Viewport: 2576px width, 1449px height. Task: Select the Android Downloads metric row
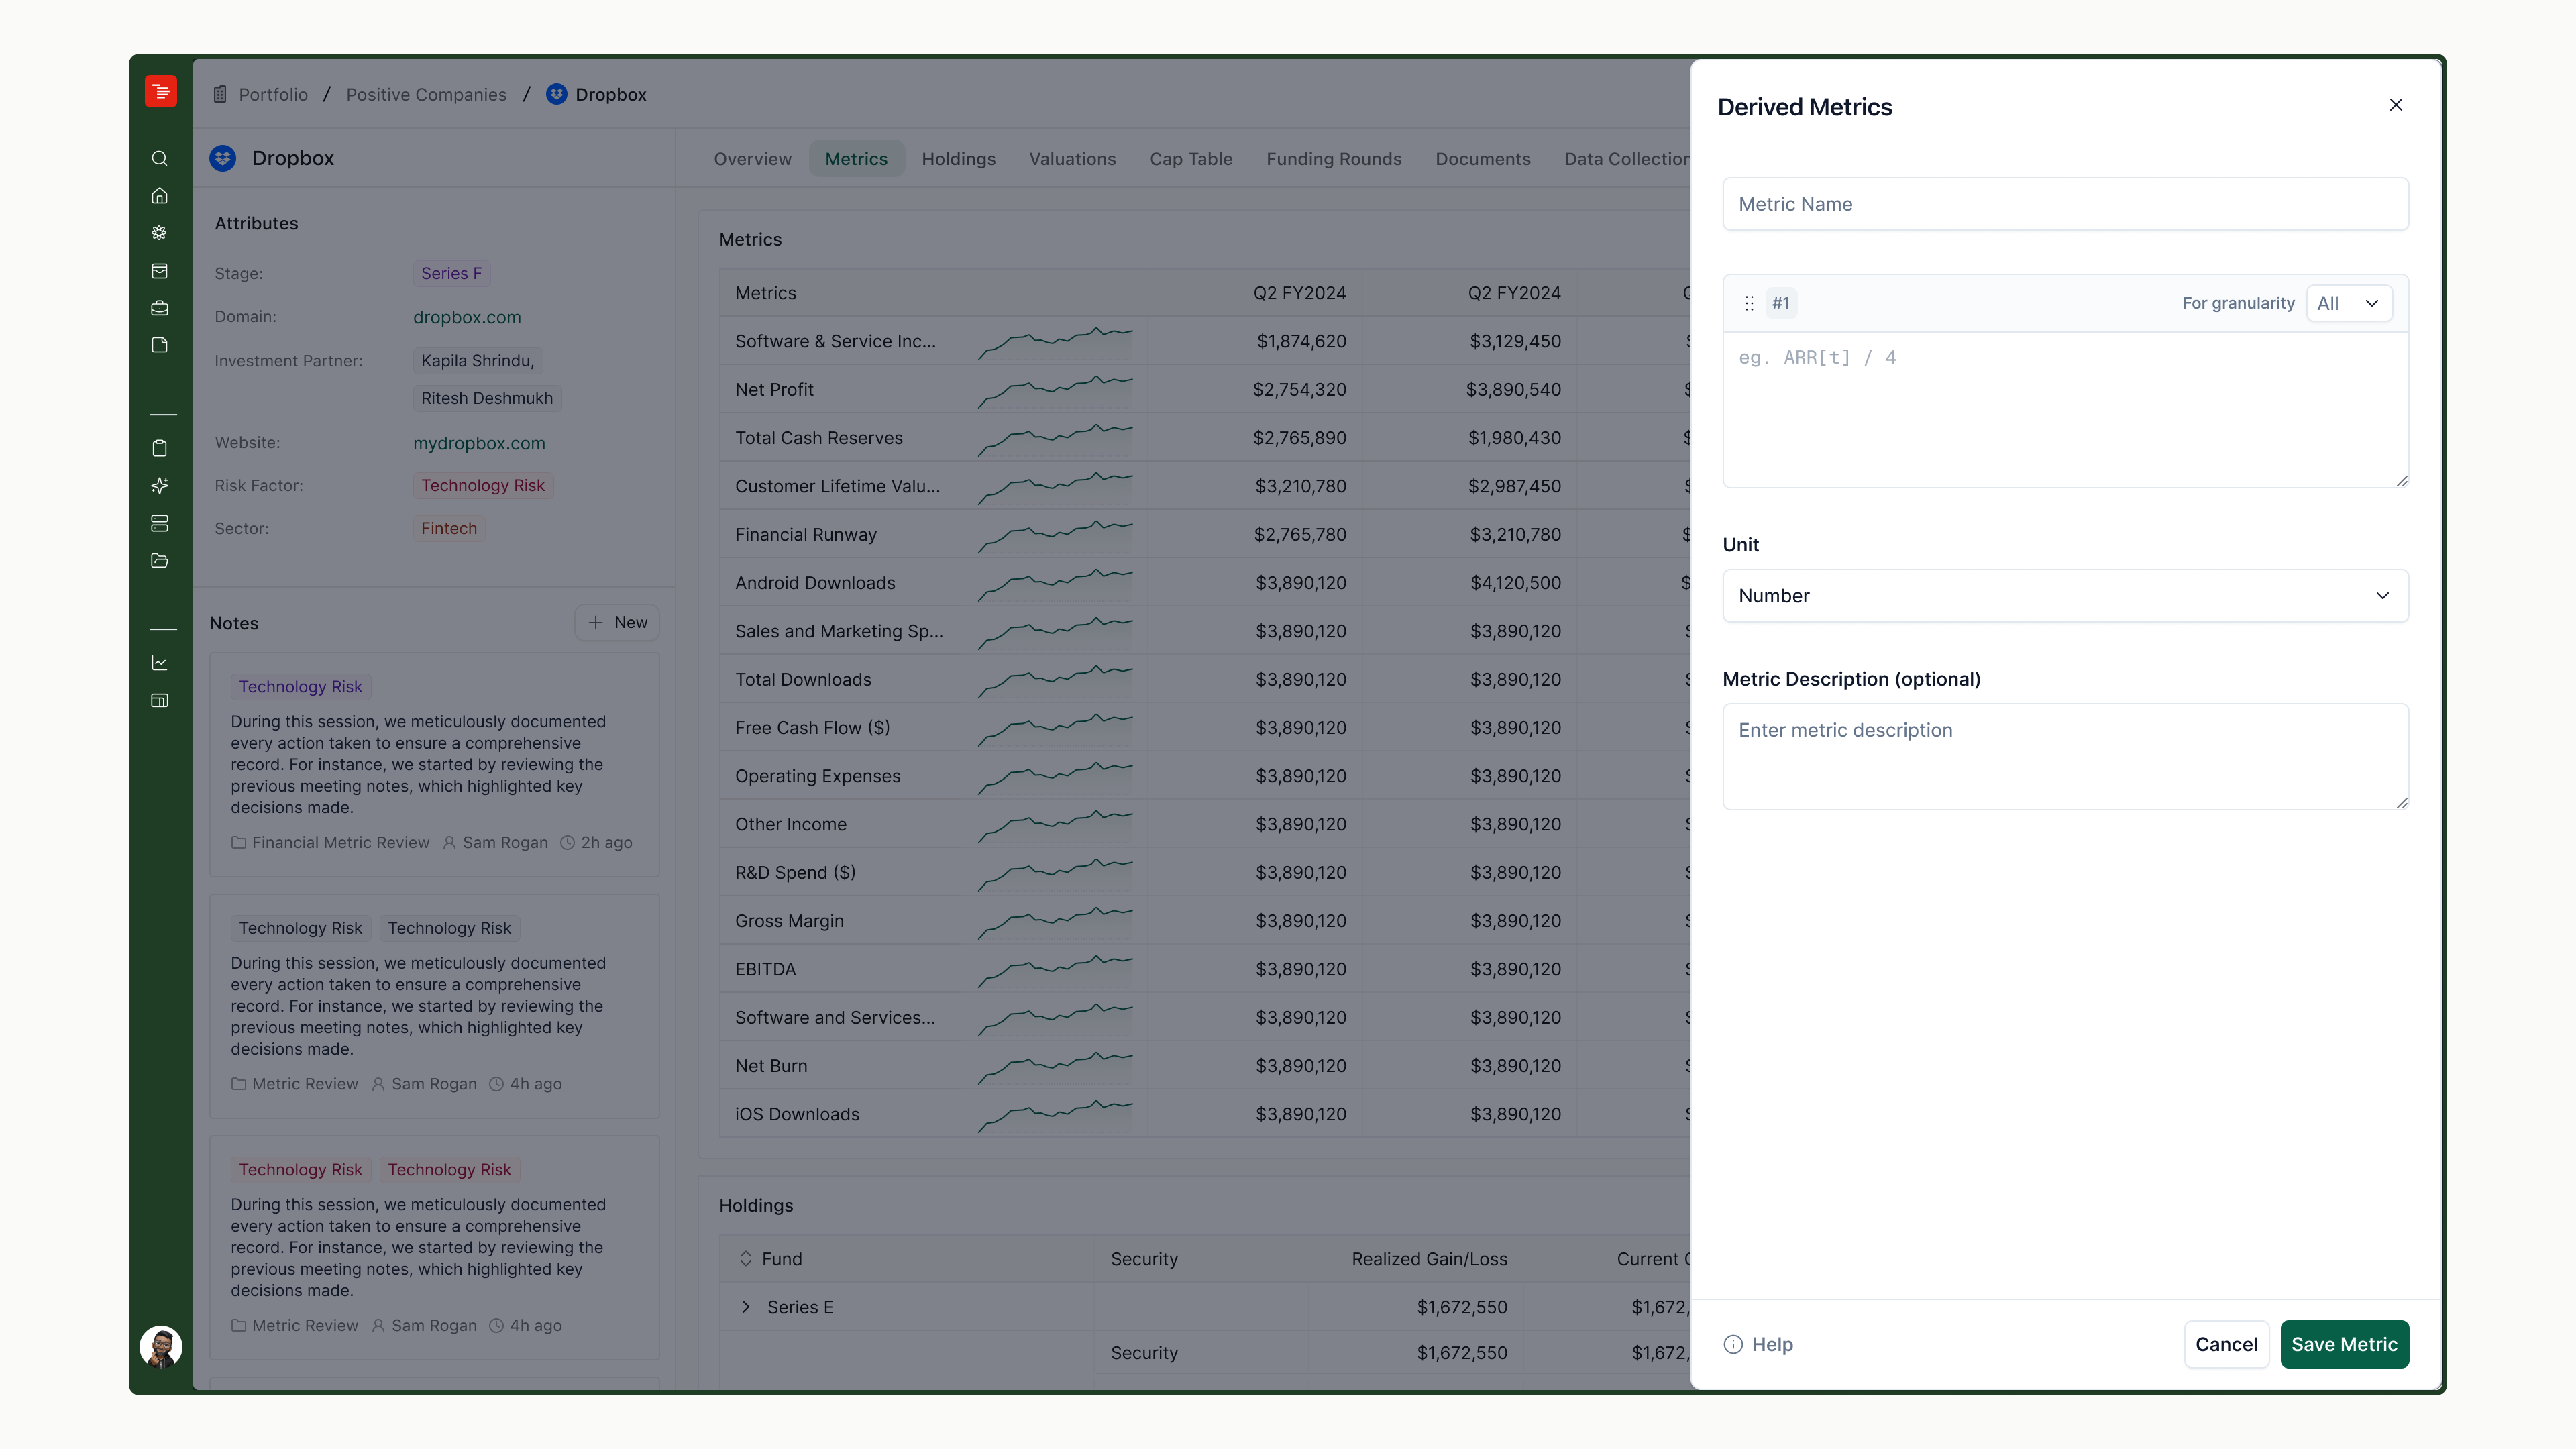(1204, 583)
